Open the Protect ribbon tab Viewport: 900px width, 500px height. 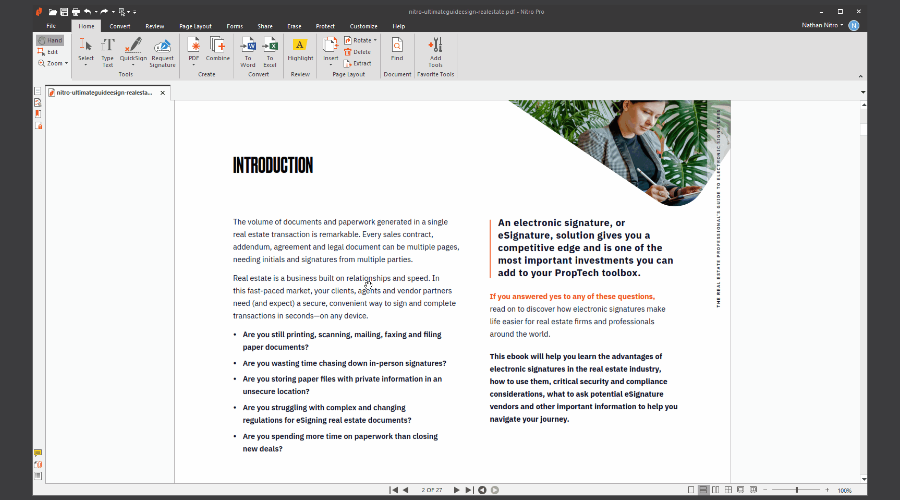[x=325, y=26]
